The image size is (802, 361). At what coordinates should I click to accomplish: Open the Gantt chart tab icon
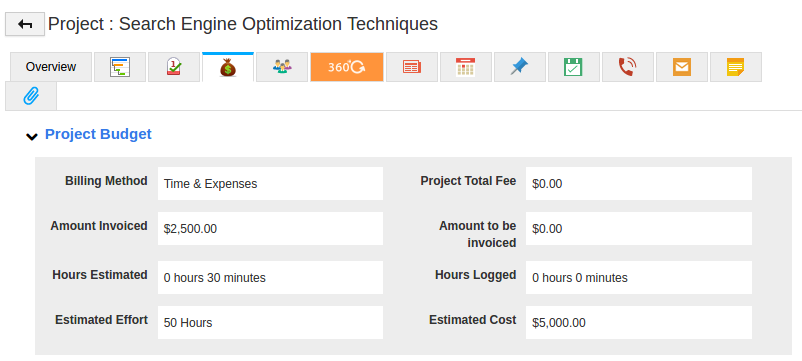(120, 67)
